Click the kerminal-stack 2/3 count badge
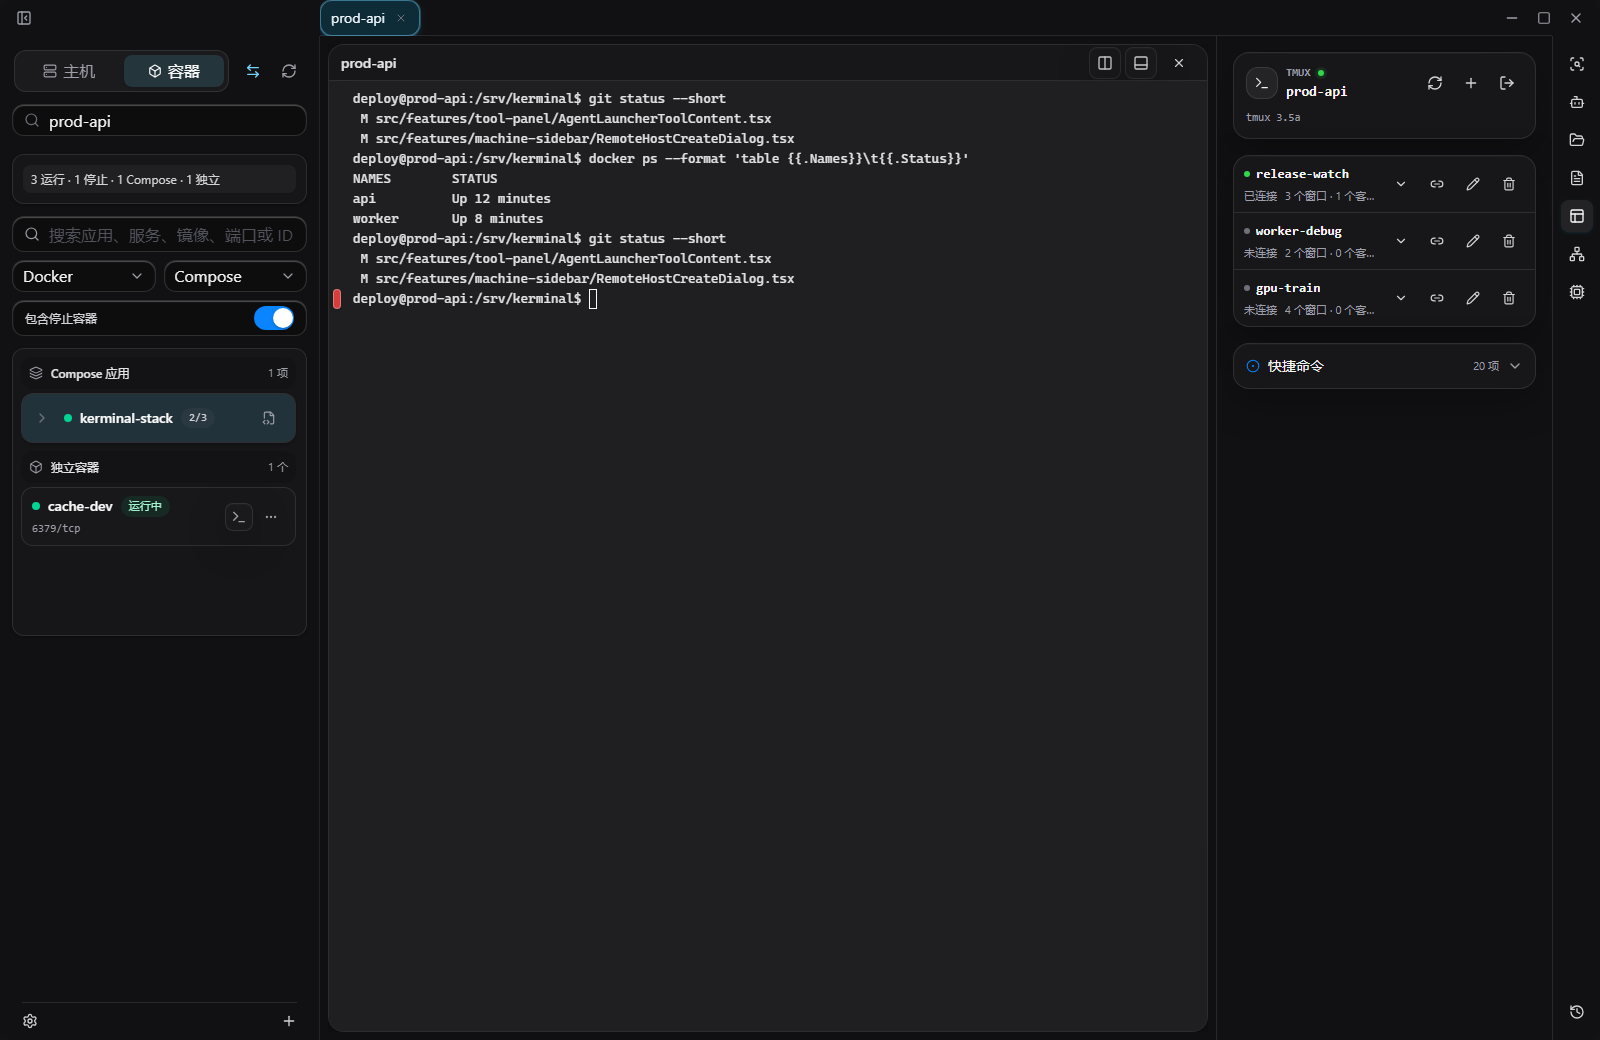The image size is (1600, 1040). (198, 418)
